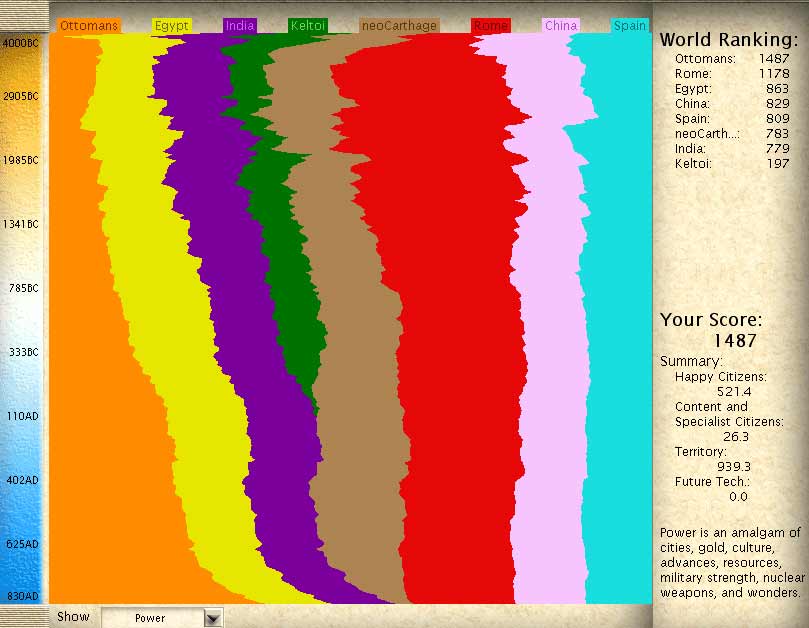This screenshot has width=809, height=628.
Task: Select the Egypt legend label
Action: coord(172,26)
